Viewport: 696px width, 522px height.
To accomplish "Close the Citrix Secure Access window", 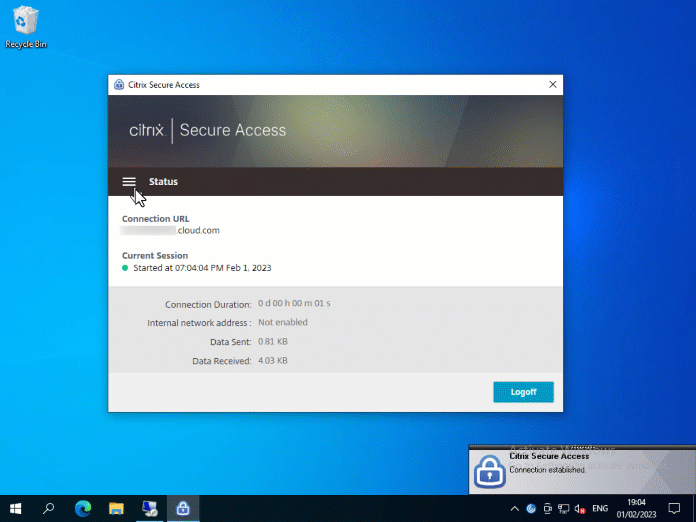I will 552,85.
